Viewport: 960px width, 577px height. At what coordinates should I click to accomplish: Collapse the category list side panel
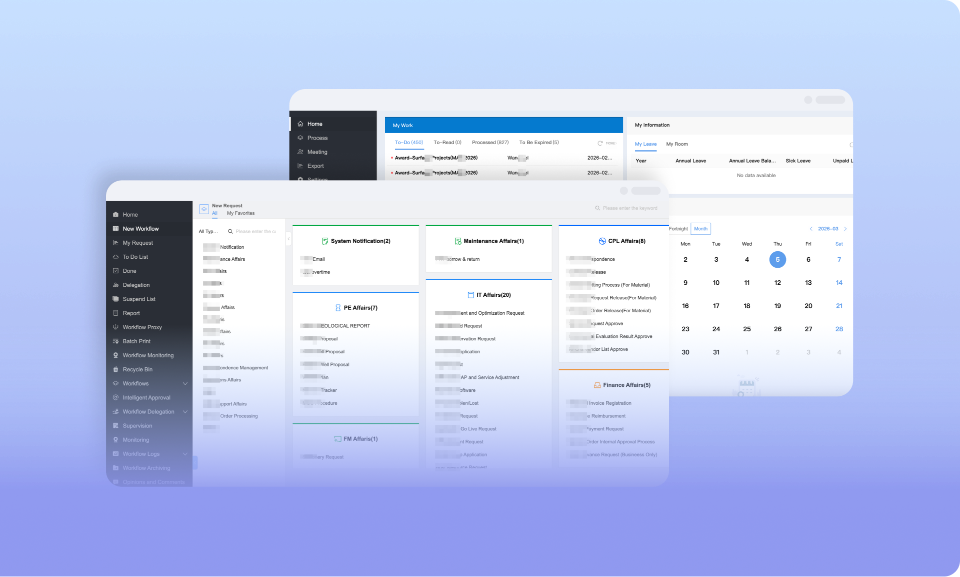288,240
